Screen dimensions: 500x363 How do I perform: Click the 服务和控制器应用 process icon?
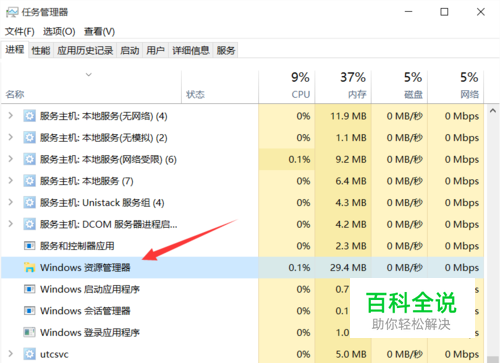(x=29, y=246)
